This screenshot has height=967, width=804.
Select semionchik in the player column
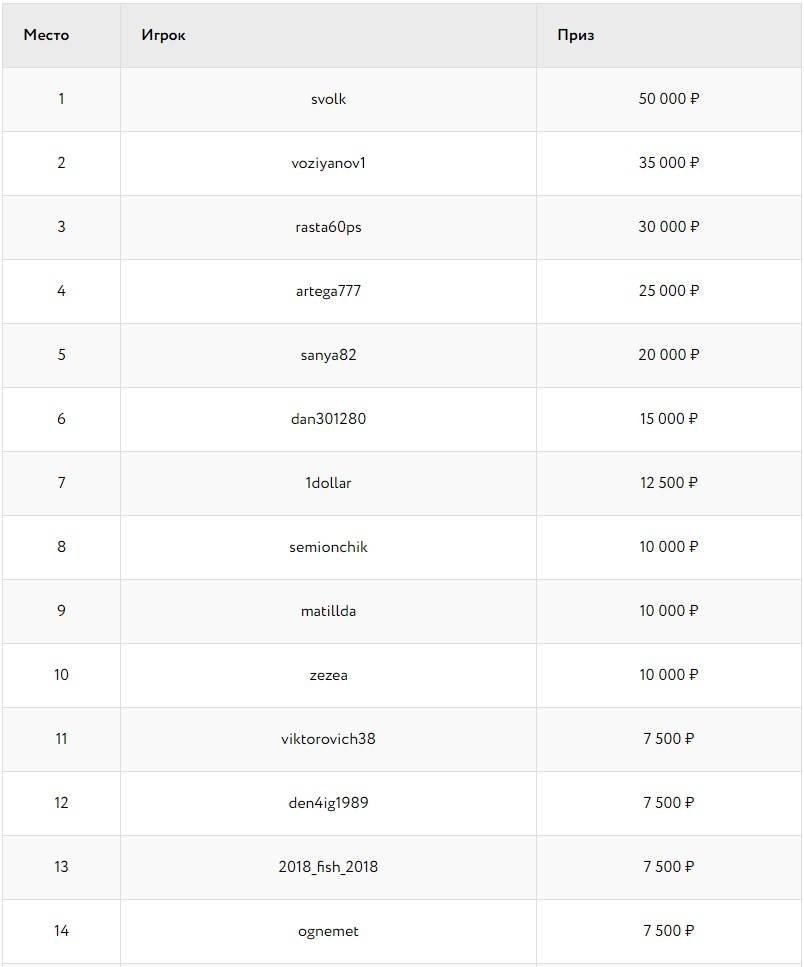tap(328, 547)
